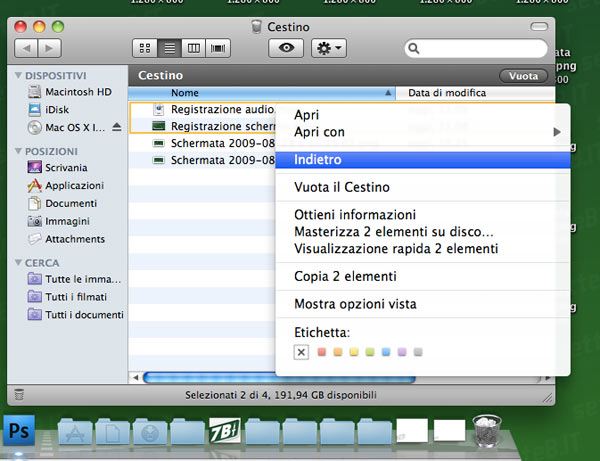This screenshot has width=600, height=461.
Task: Open Tutti i documenti smart folder
Action: click(76, 314)
